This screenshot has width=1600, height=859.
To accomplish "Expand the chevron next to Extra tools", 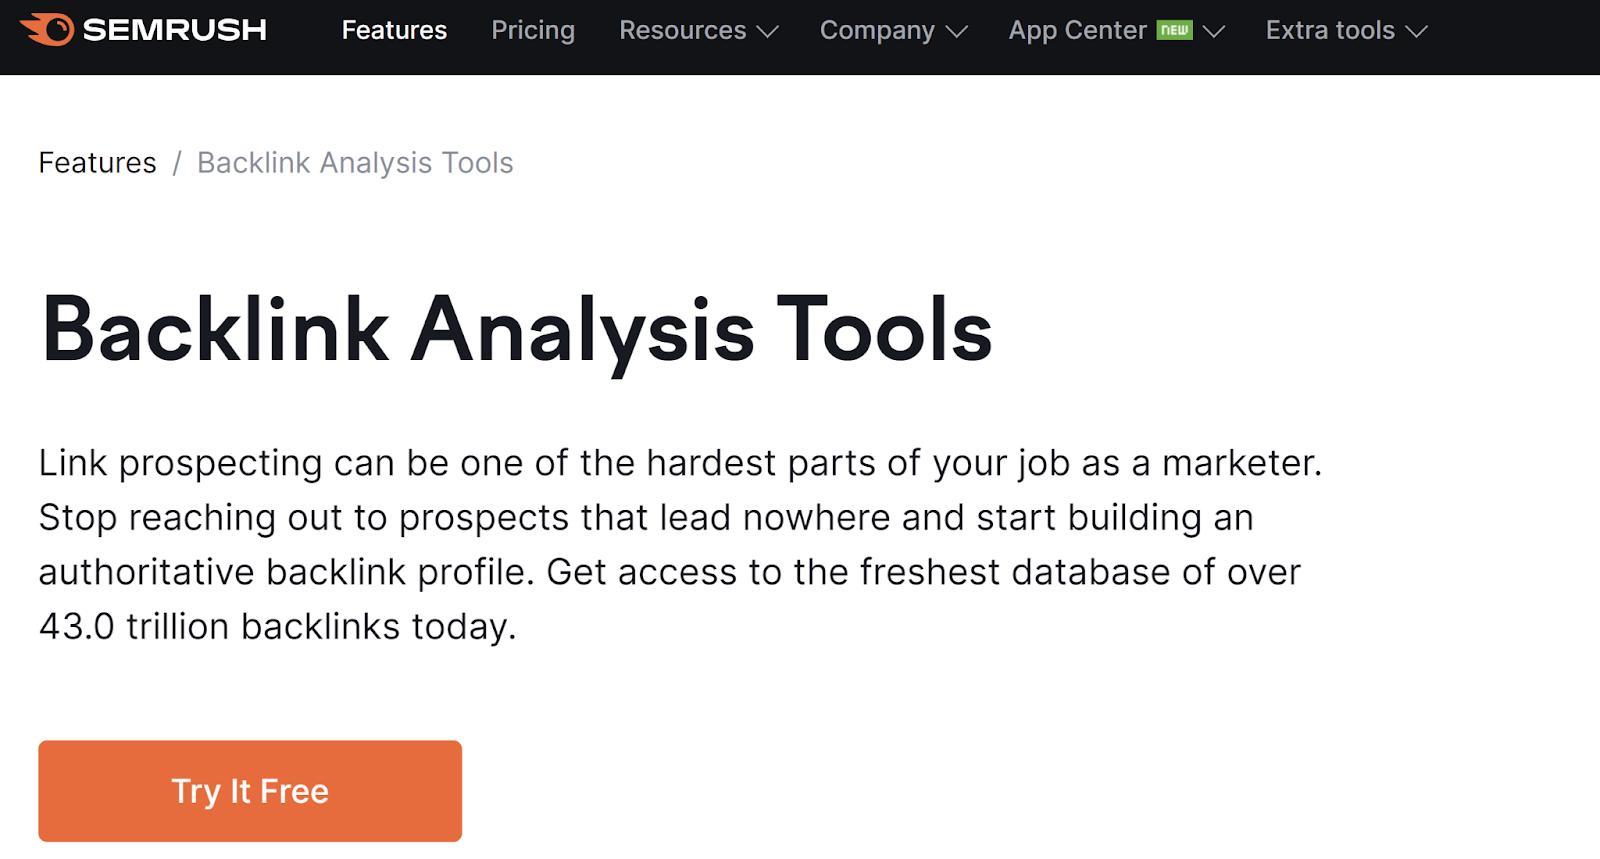I will tap(1417, 32).
